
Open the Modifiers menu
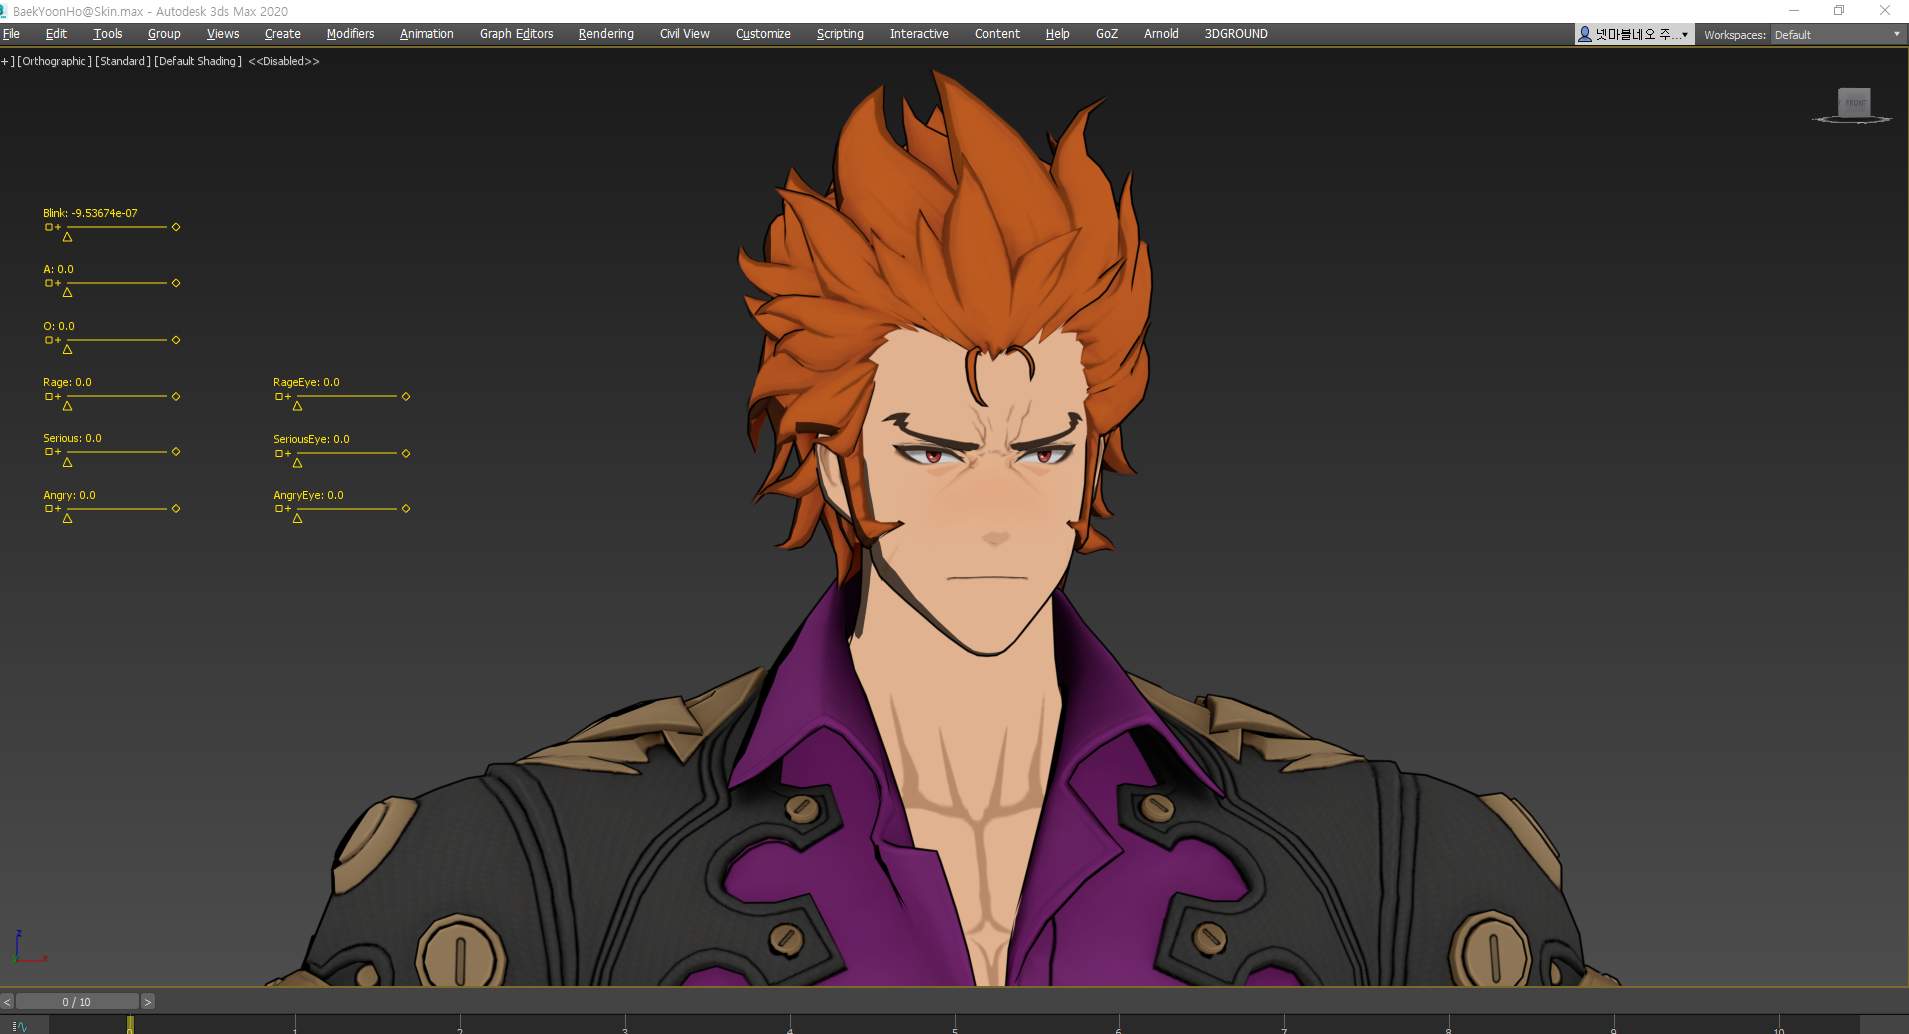click(x=350, y=34)
